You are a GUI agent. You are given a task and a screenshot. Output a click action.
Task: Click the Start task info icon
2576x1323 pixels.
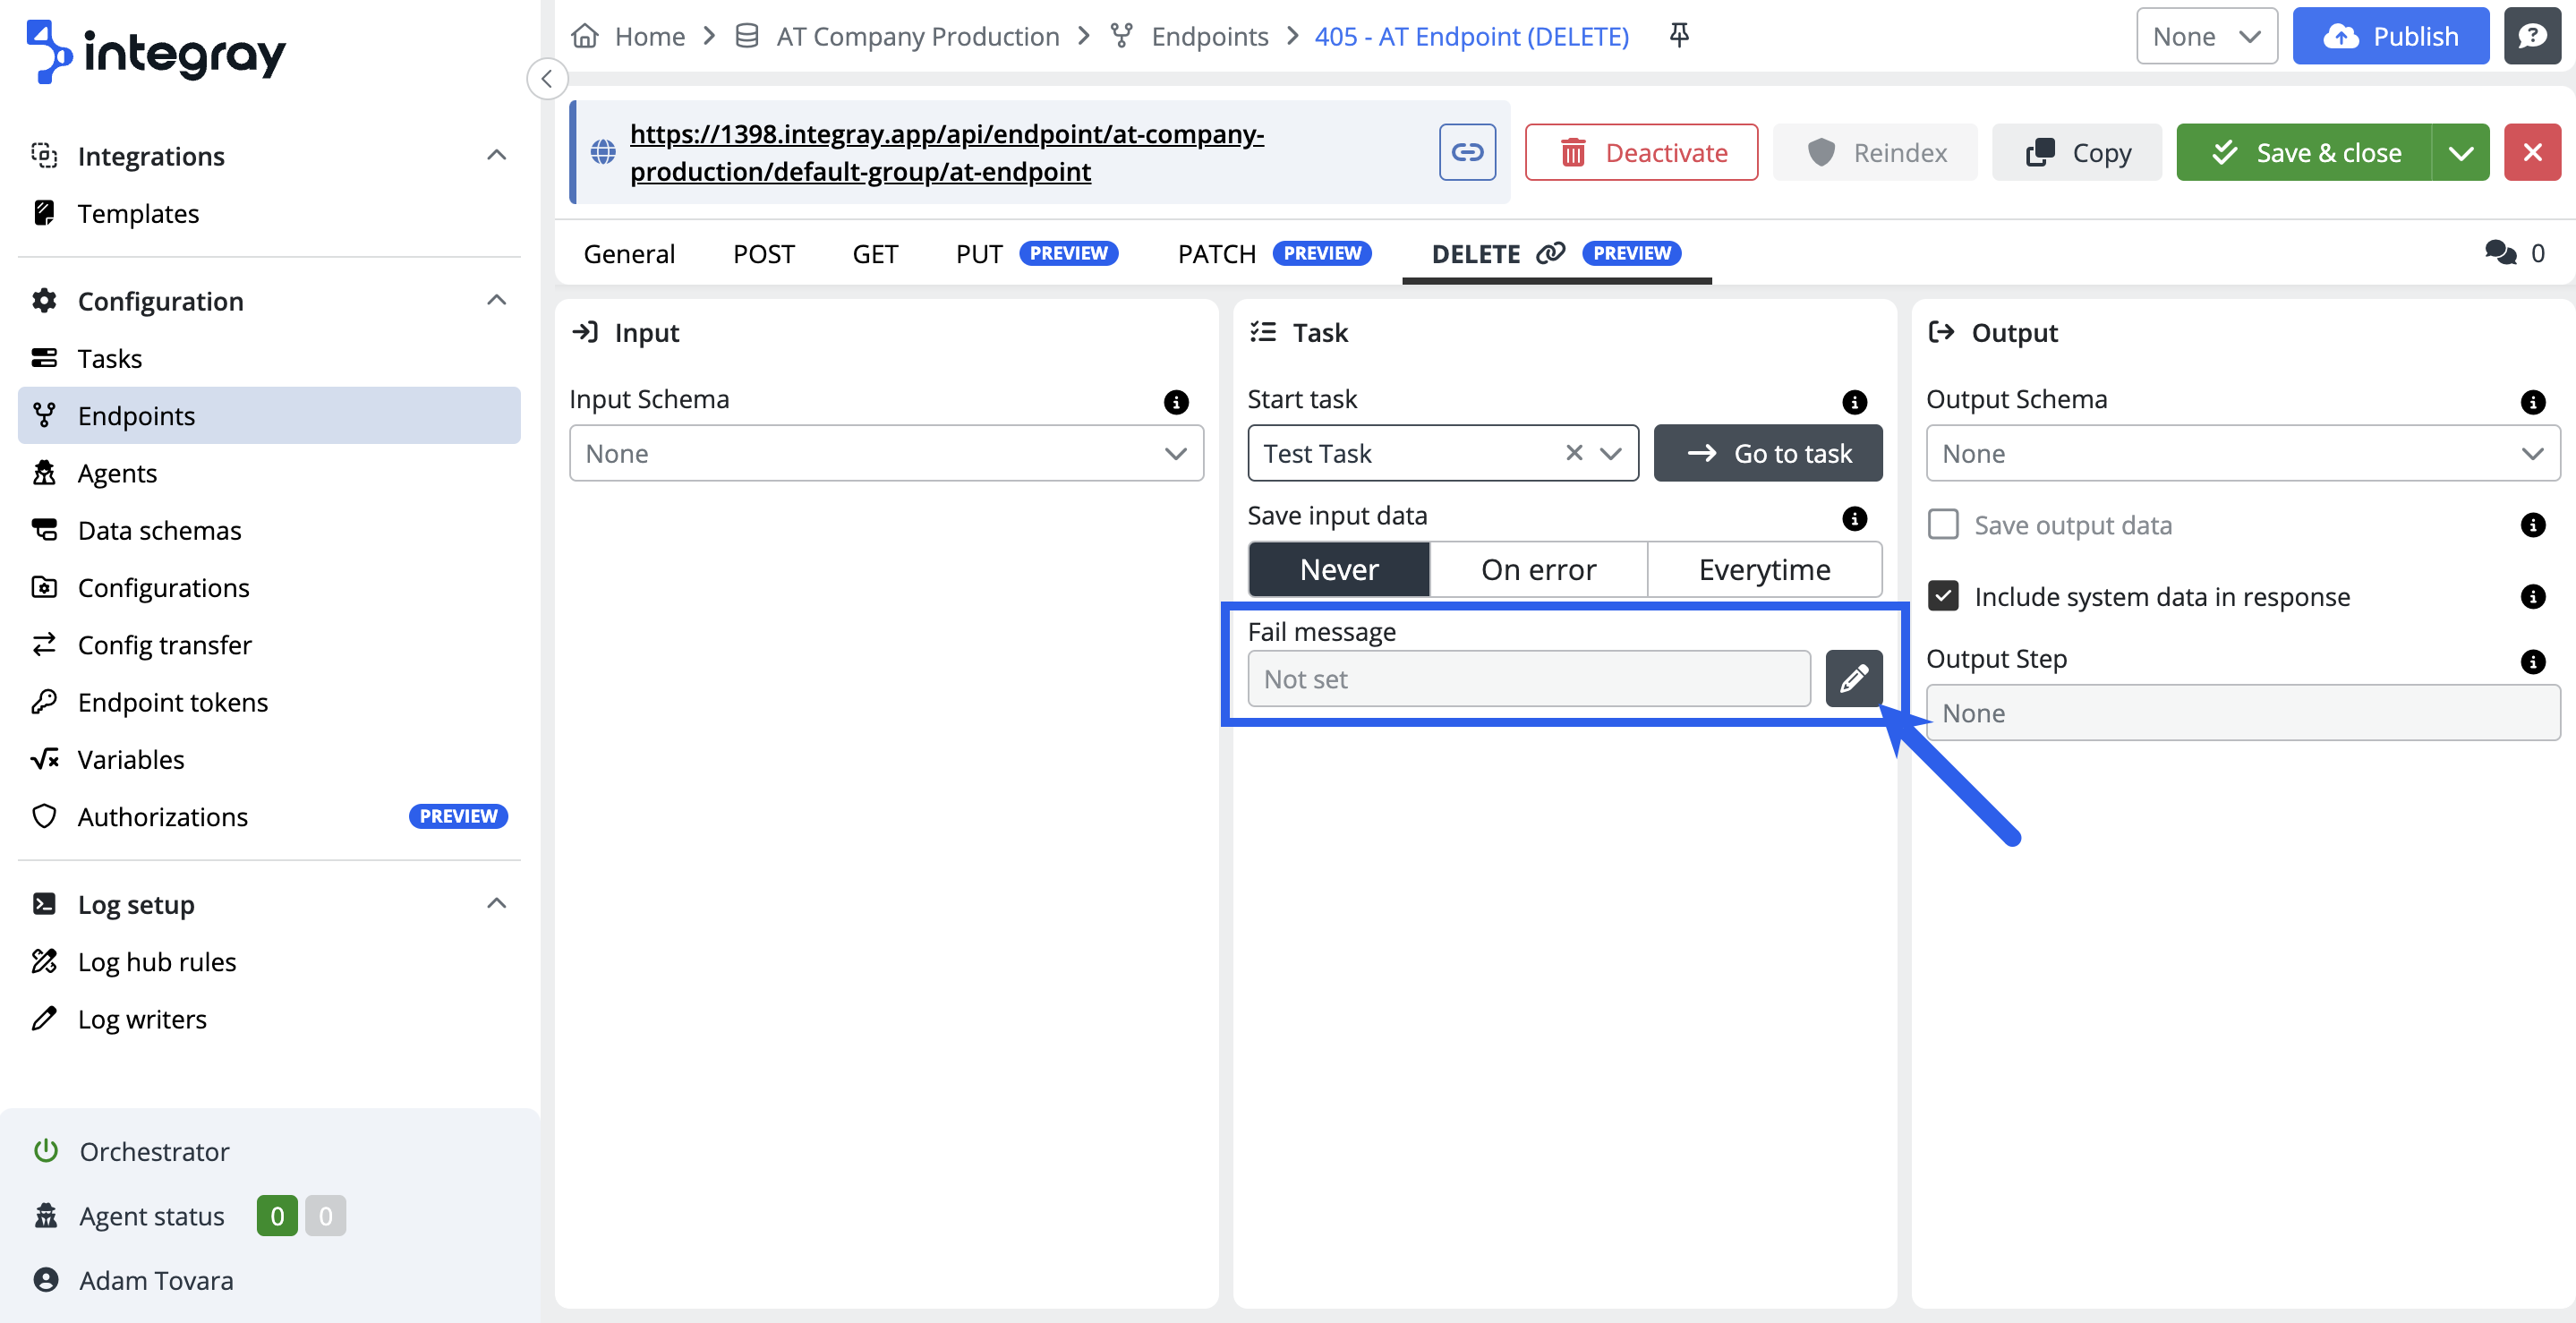[1854, 401]
